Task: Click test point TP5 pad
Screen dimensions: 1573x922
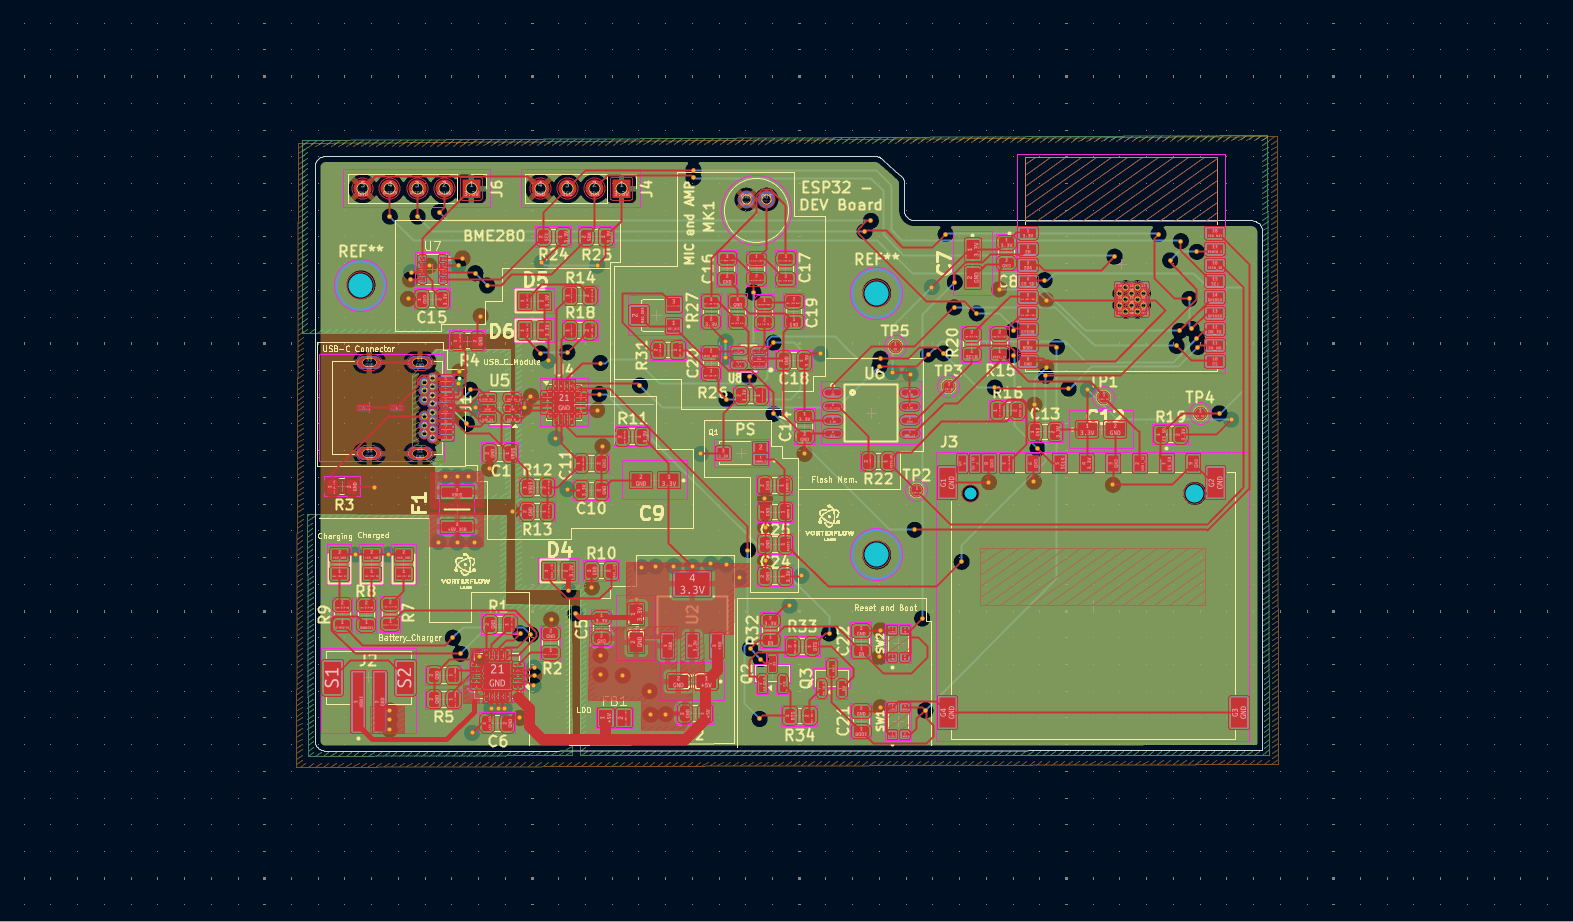Action: pos(895,346)
